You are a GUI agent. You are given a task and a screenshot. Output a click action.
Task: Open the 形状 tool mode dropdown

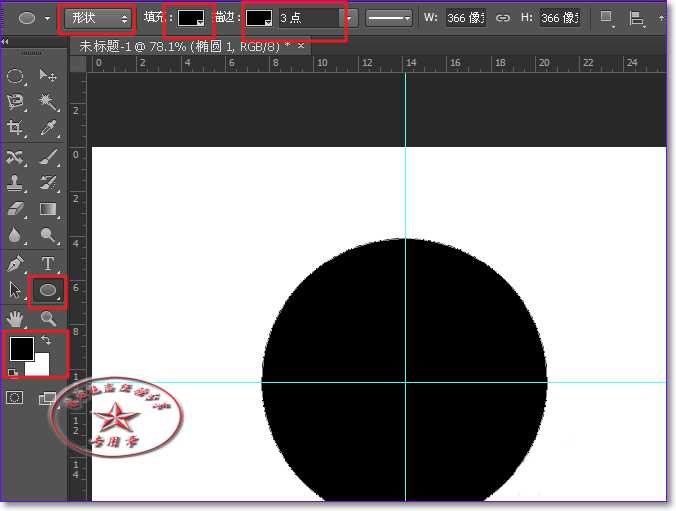point(97,18)
